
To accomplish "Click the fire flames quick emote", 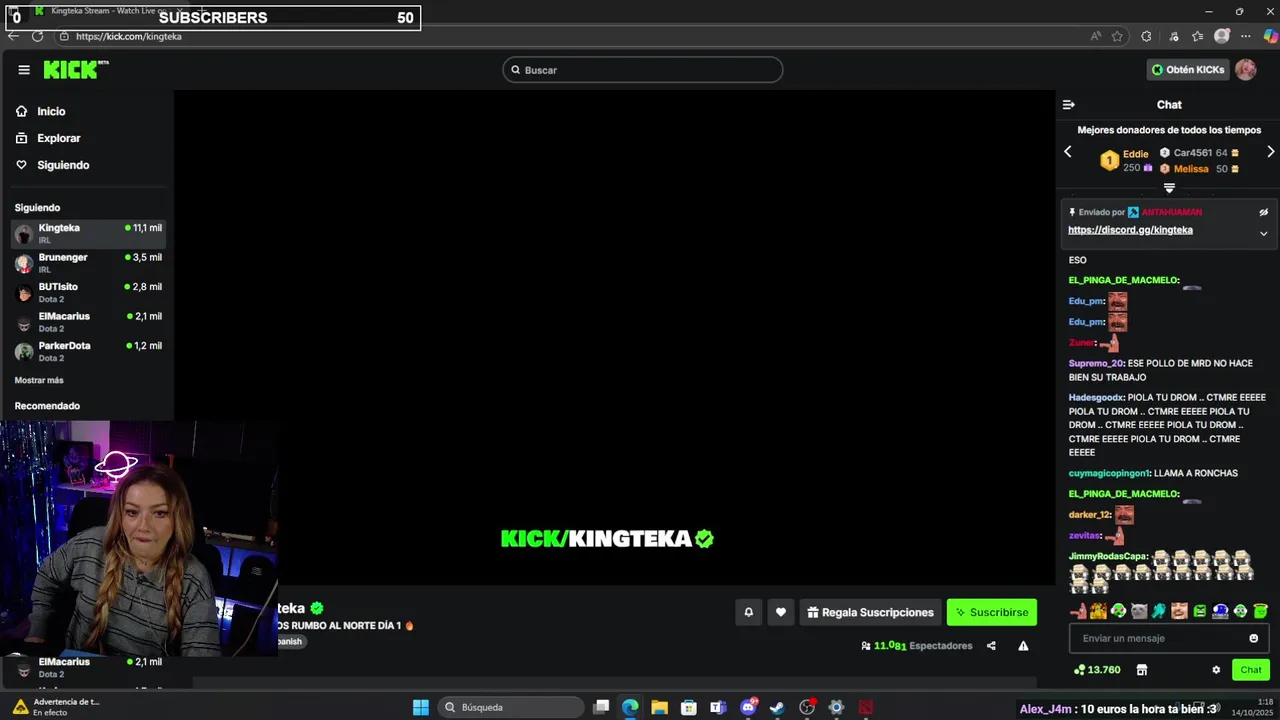I will coord(1098,610).
